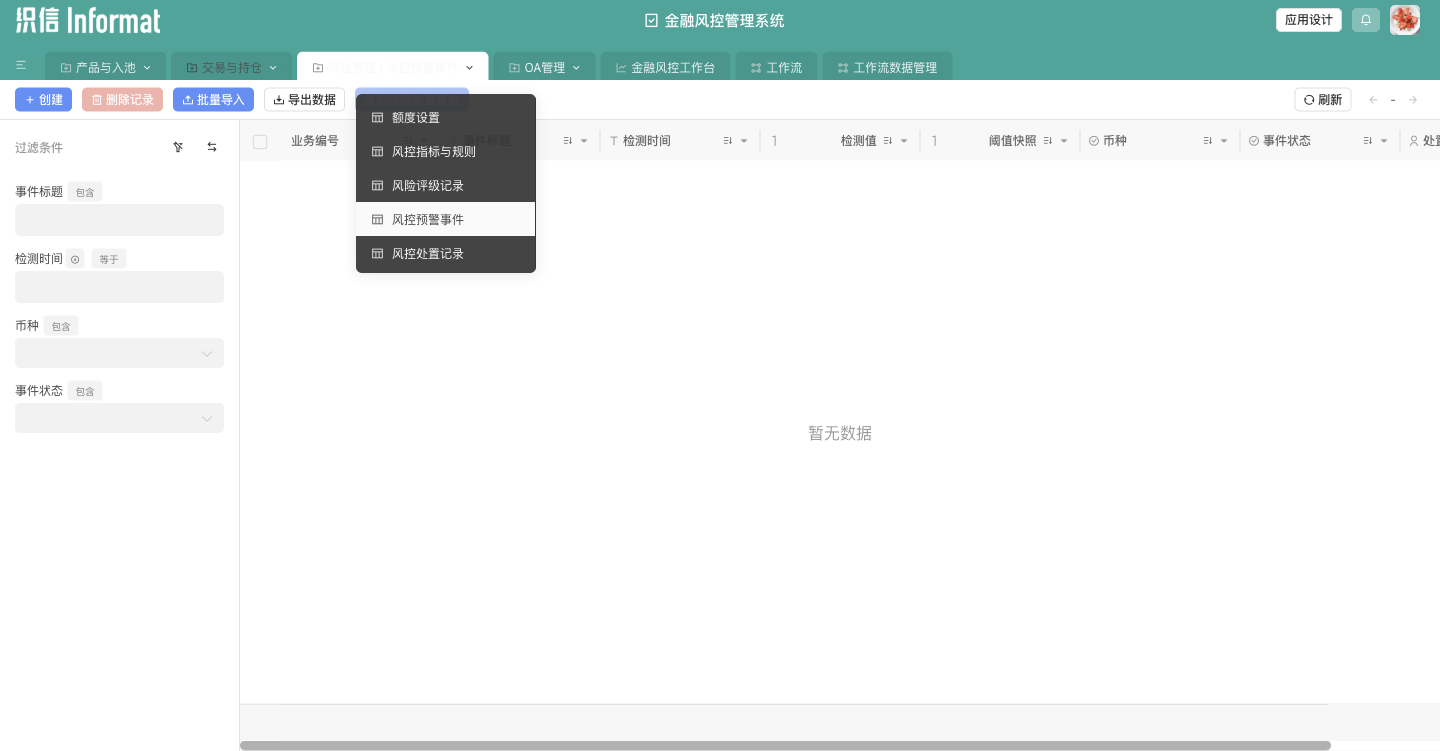This screenshot has height=751, width=1440.
Task: Click the 刷新 refresh button
Action: [x=1322, y=100]
